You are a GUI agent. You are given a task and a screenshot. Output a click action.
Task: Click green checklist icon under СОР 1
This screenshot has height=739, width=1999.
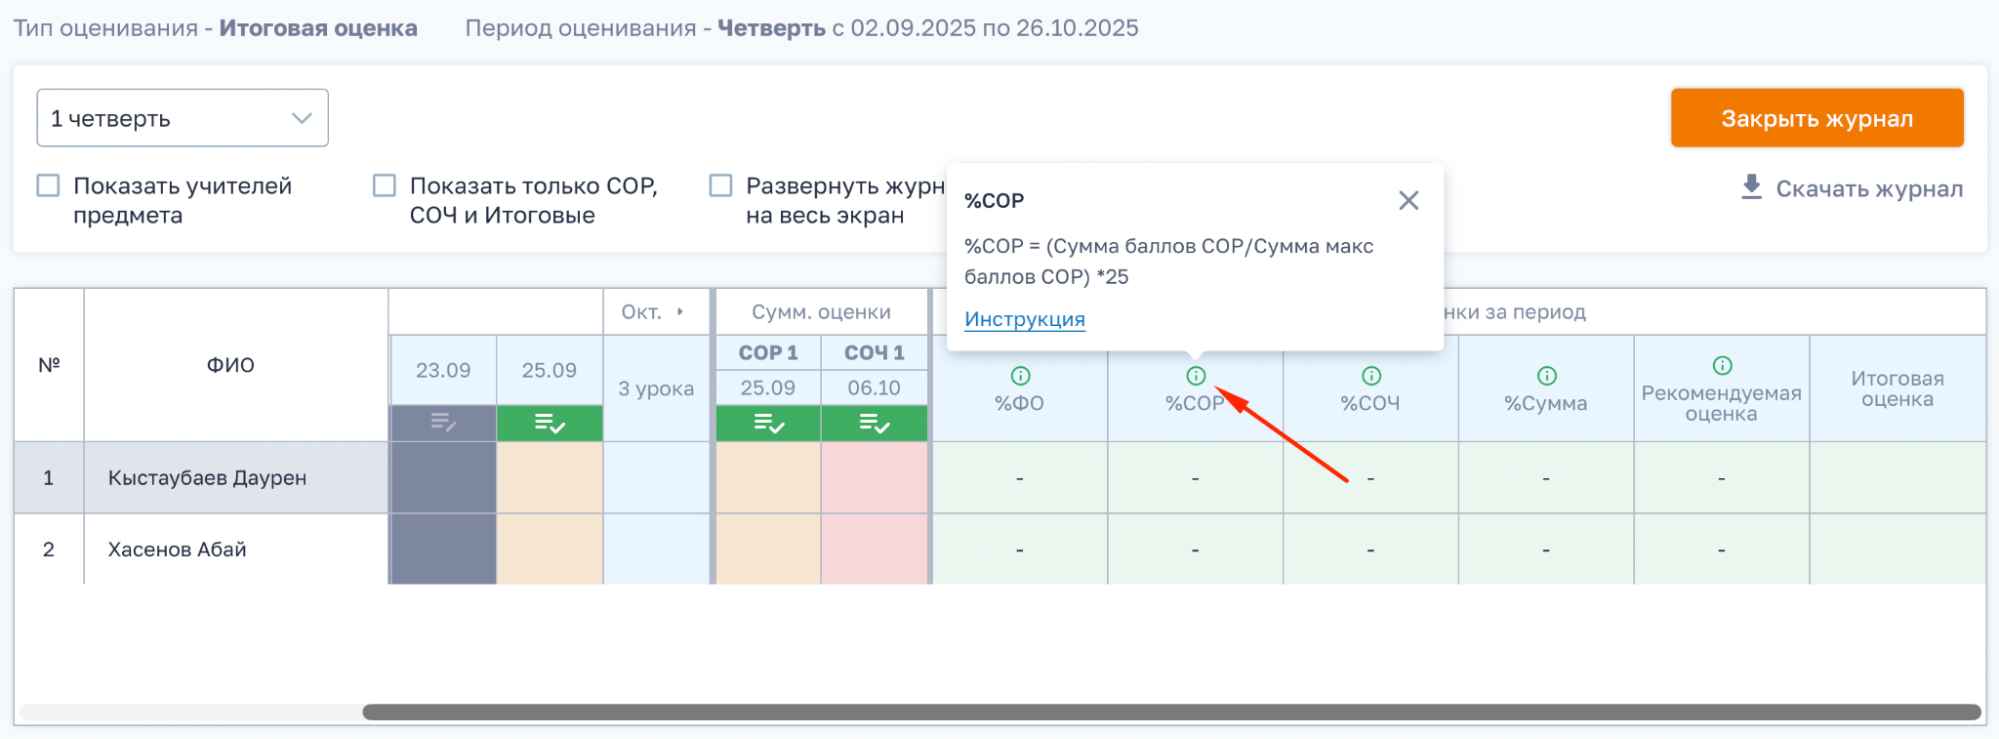768,424
